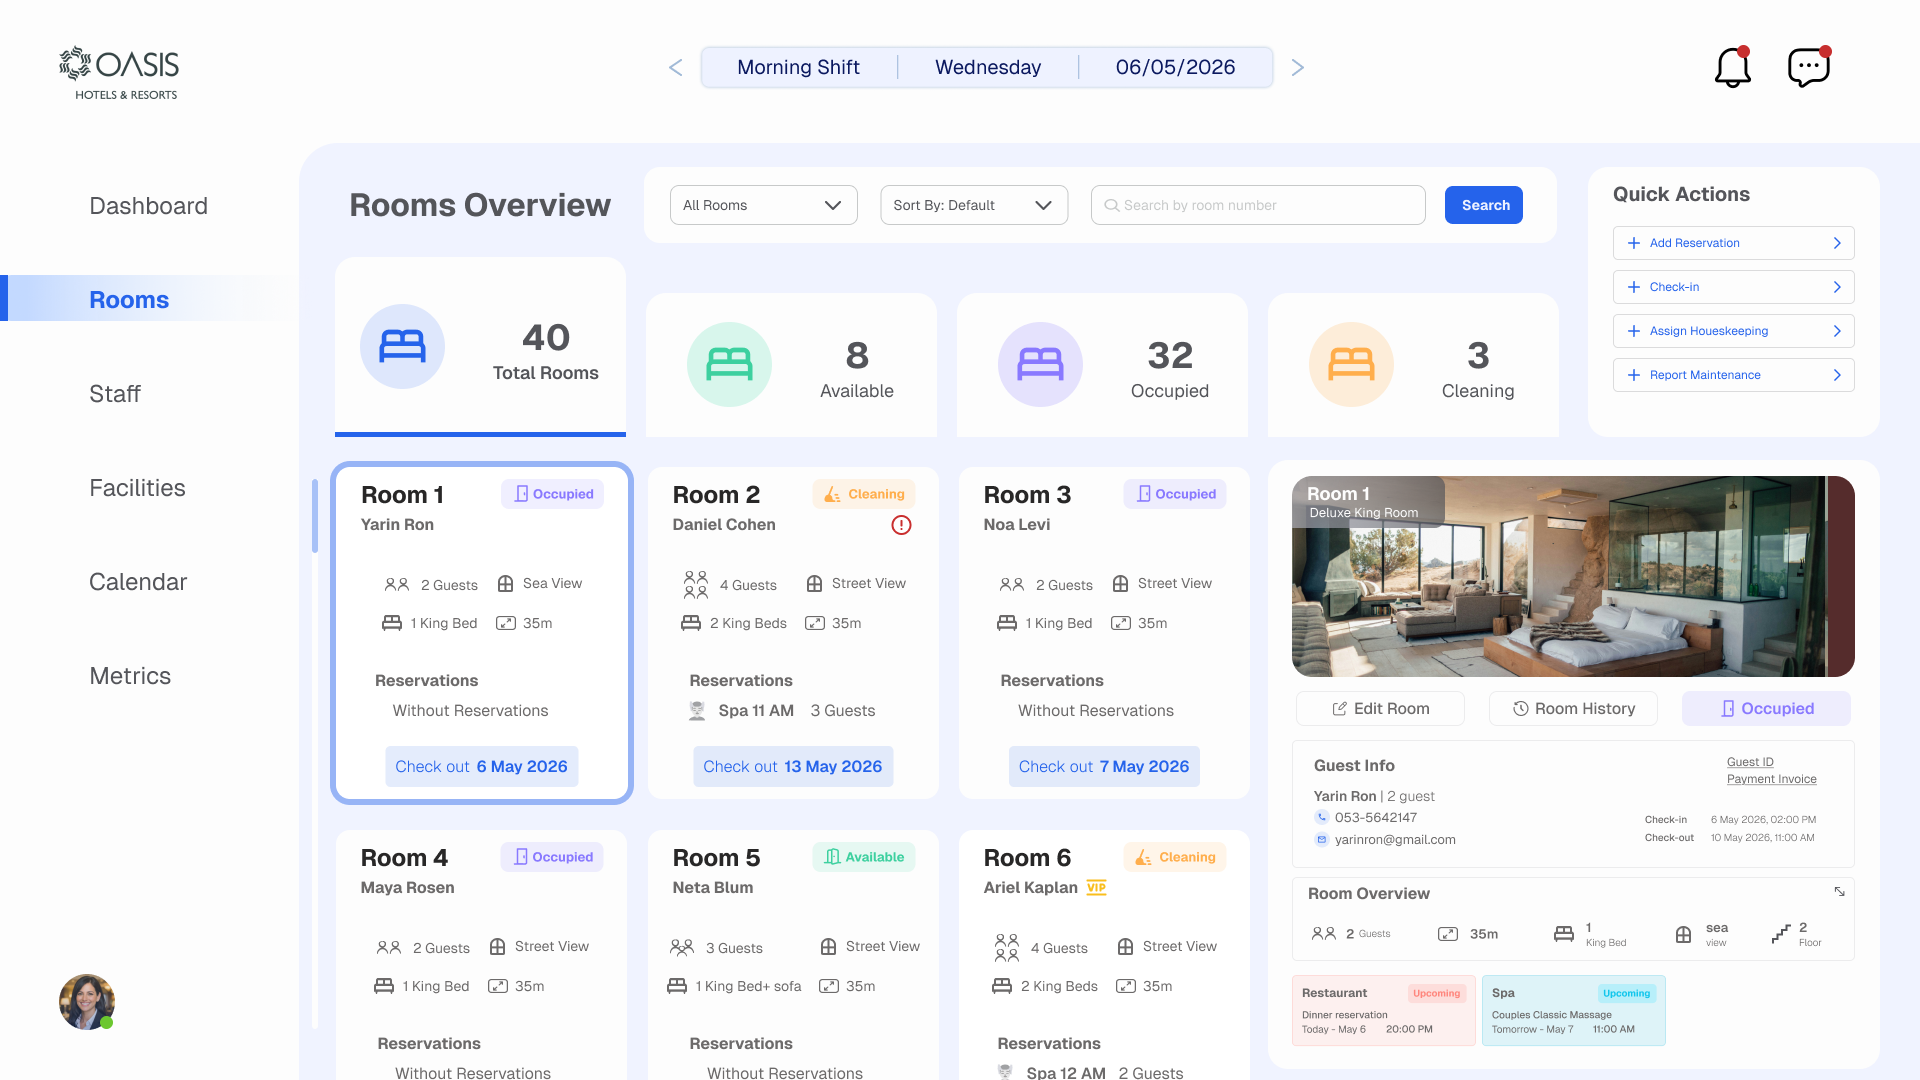The image size is (1920, 1080).
Task: Click Room 1 Check out 6 May 2026
Action: (x=481, y=766)
